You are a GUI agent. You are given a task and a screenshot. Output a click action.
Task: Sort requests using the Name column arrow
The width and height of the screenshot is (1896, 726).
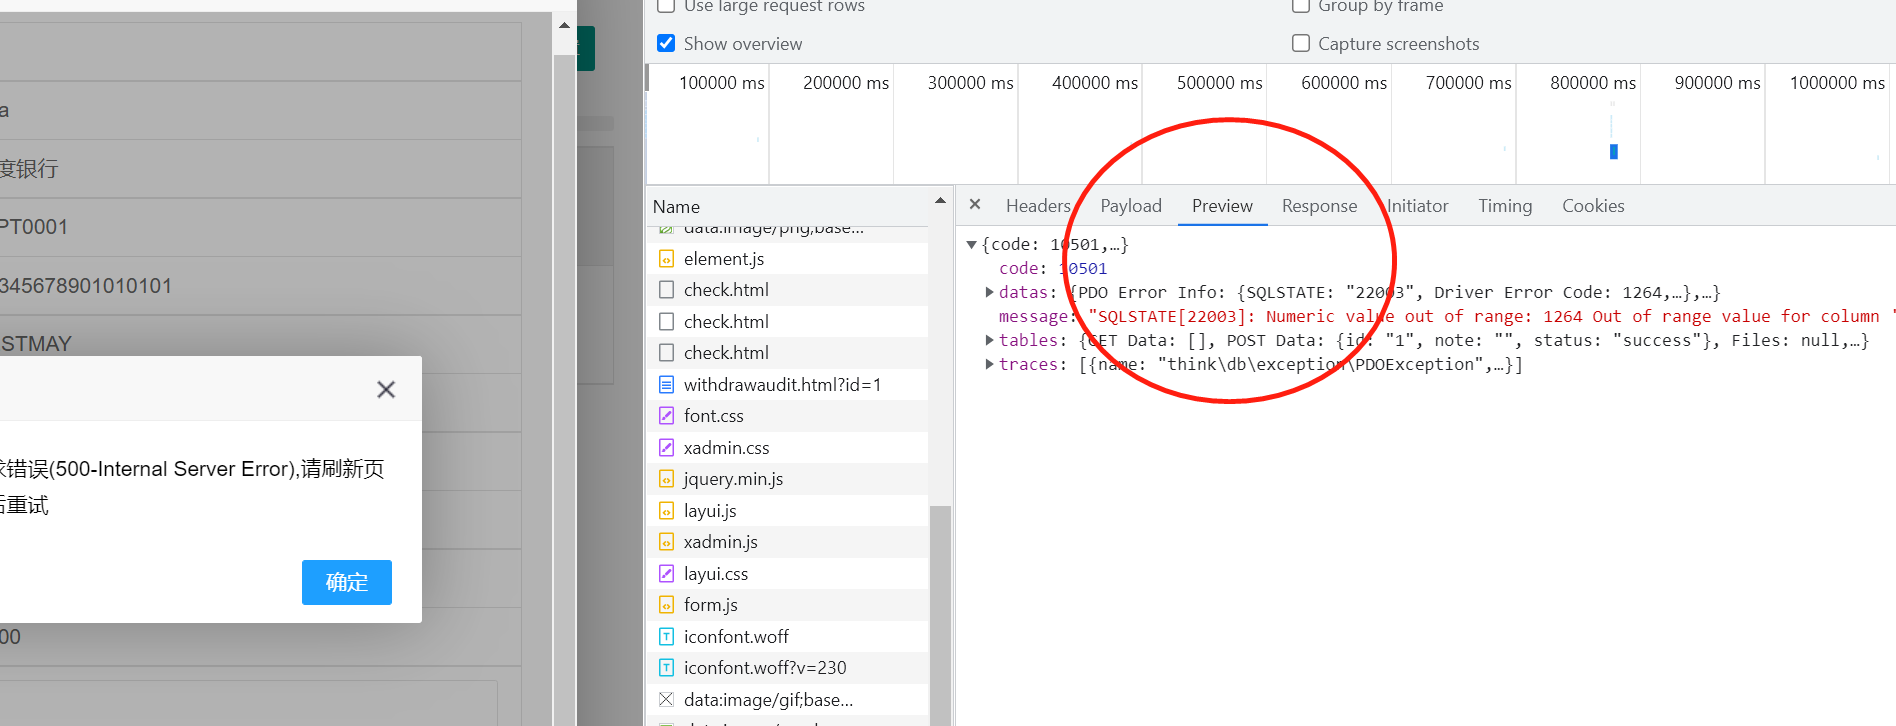(x=940, y=201)
